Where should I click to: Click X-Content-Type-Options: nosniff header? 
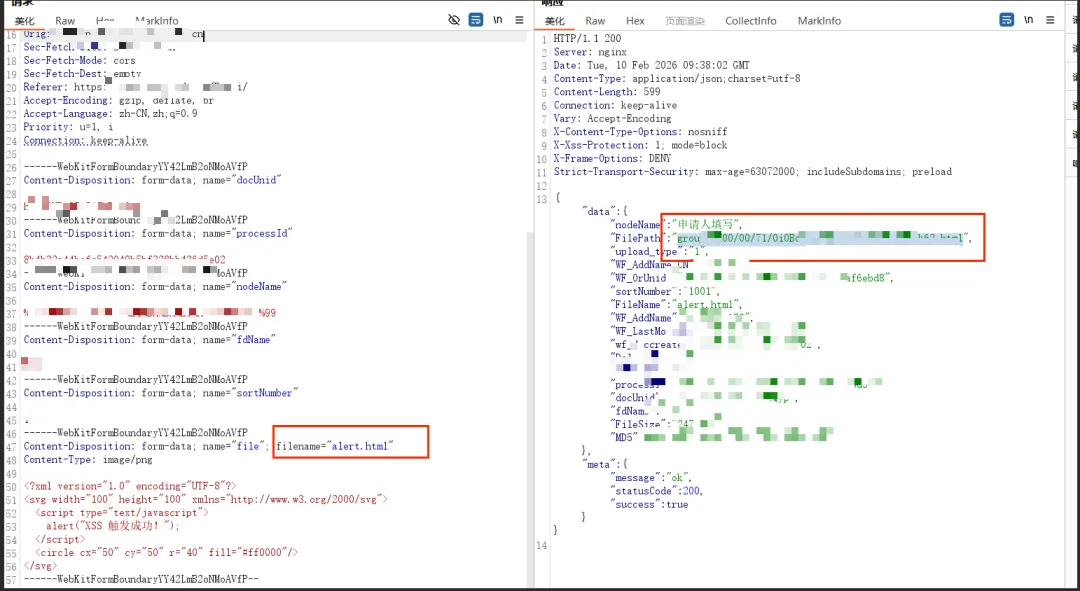pyautogui.click(x=641, y=132)
